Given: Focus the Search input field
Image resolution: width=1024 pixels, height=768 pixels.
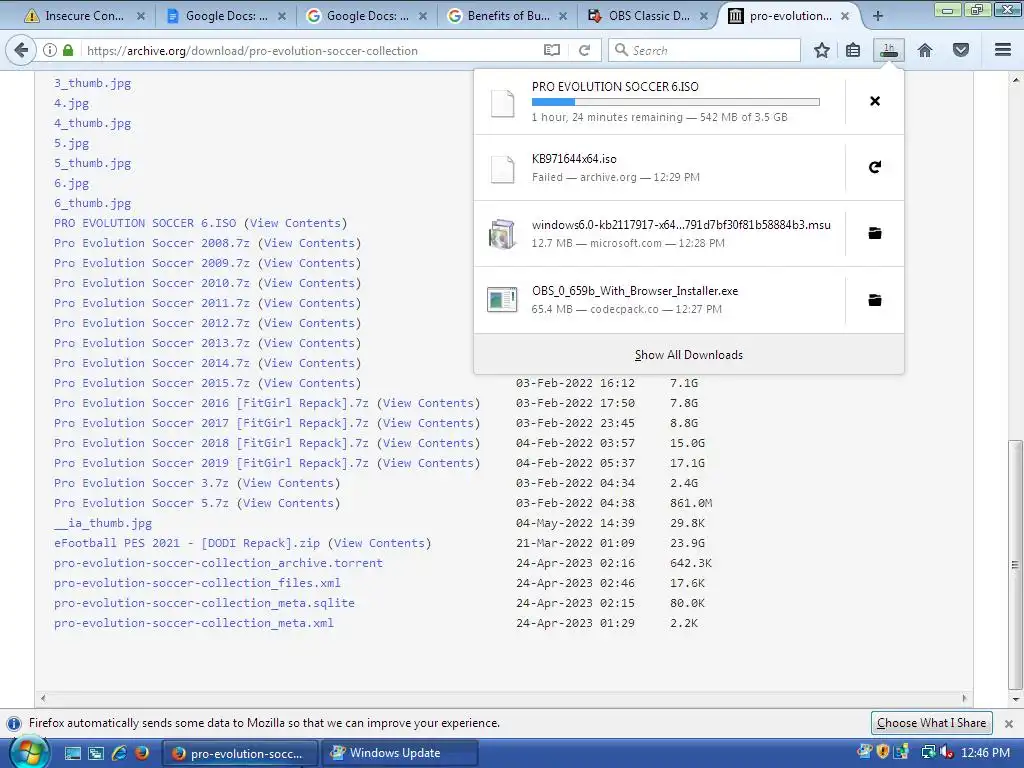Looking at the screenshot, I should point(705,50).
